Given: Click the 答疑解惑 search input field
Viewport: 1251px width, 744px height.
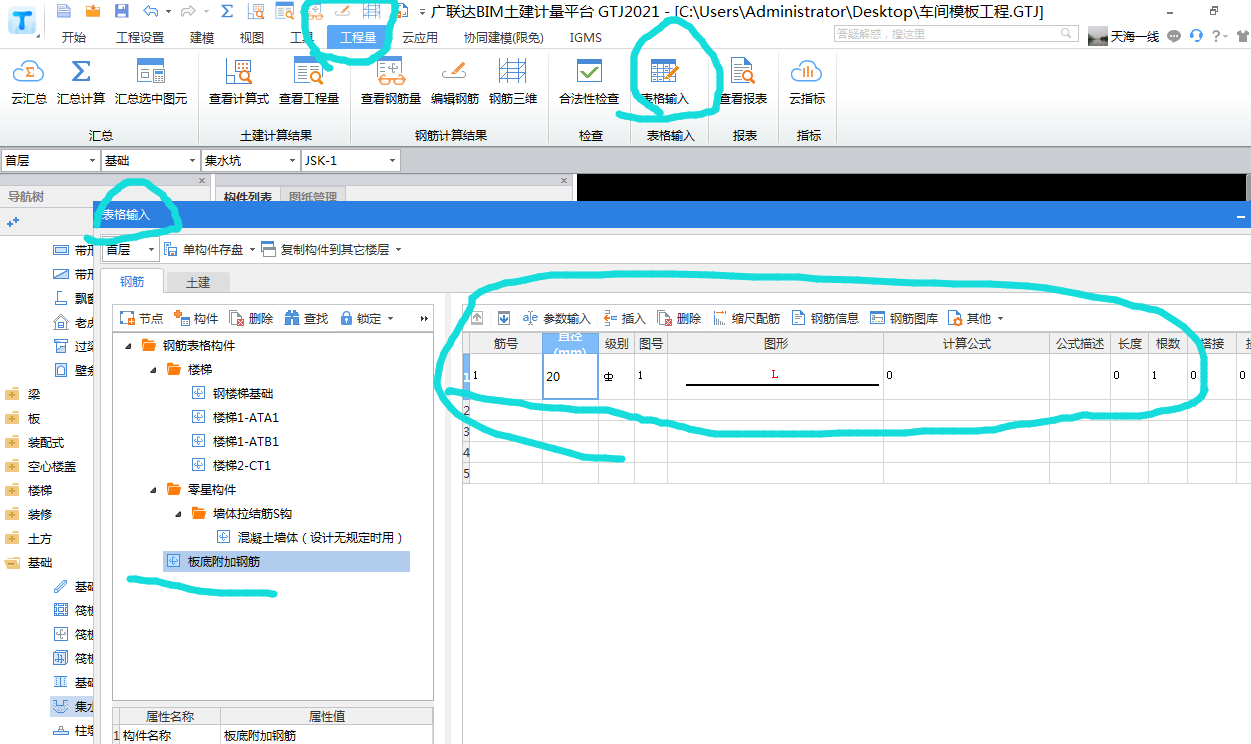Looking at the screenshot, I should coord(958,34).
